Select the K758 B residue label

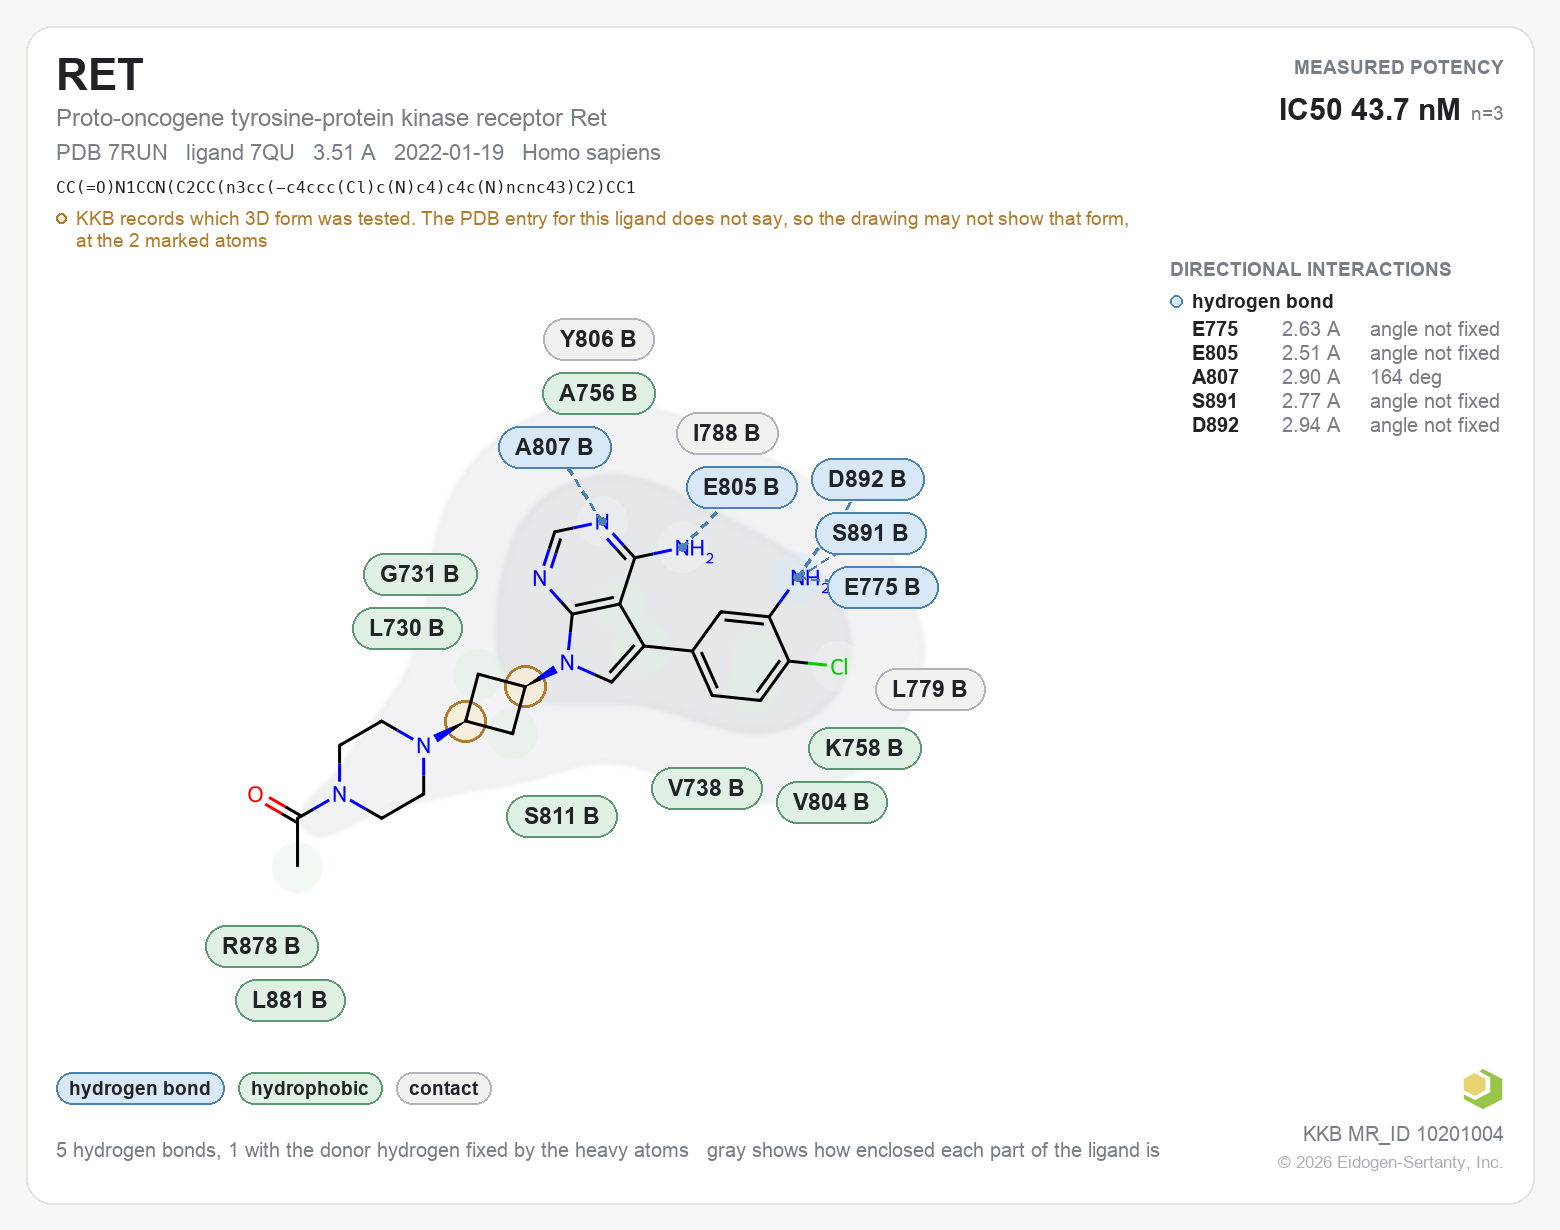tap(864, 748)
